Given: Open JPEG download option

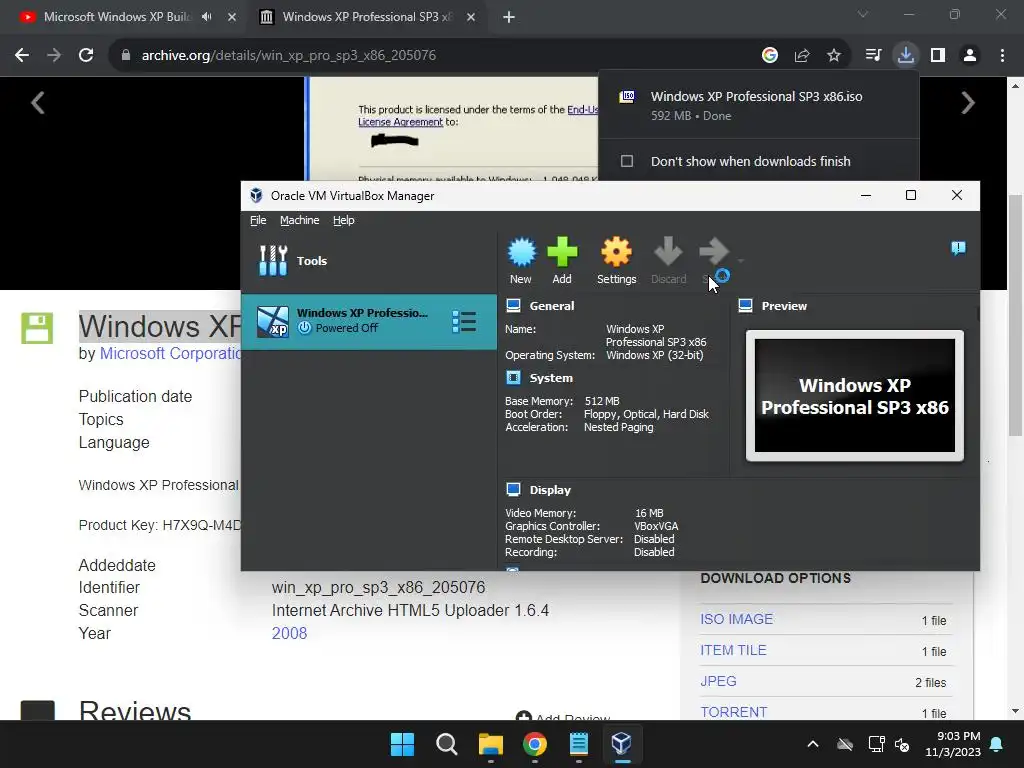Looking at the screenshot, I should tap(718, 681).
